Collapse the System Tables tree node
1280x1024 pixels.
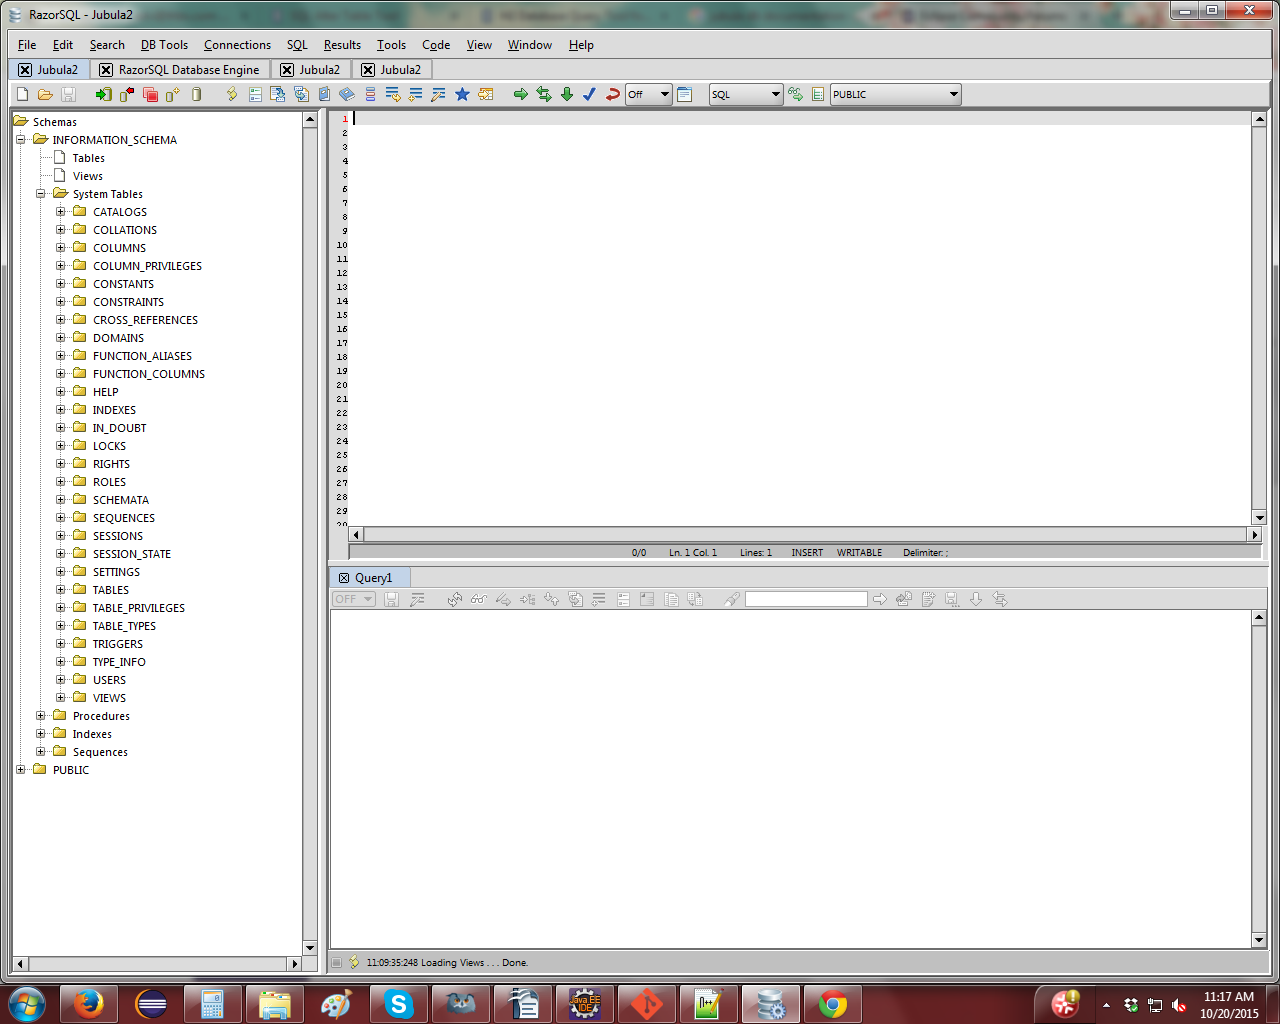[41, 194]
